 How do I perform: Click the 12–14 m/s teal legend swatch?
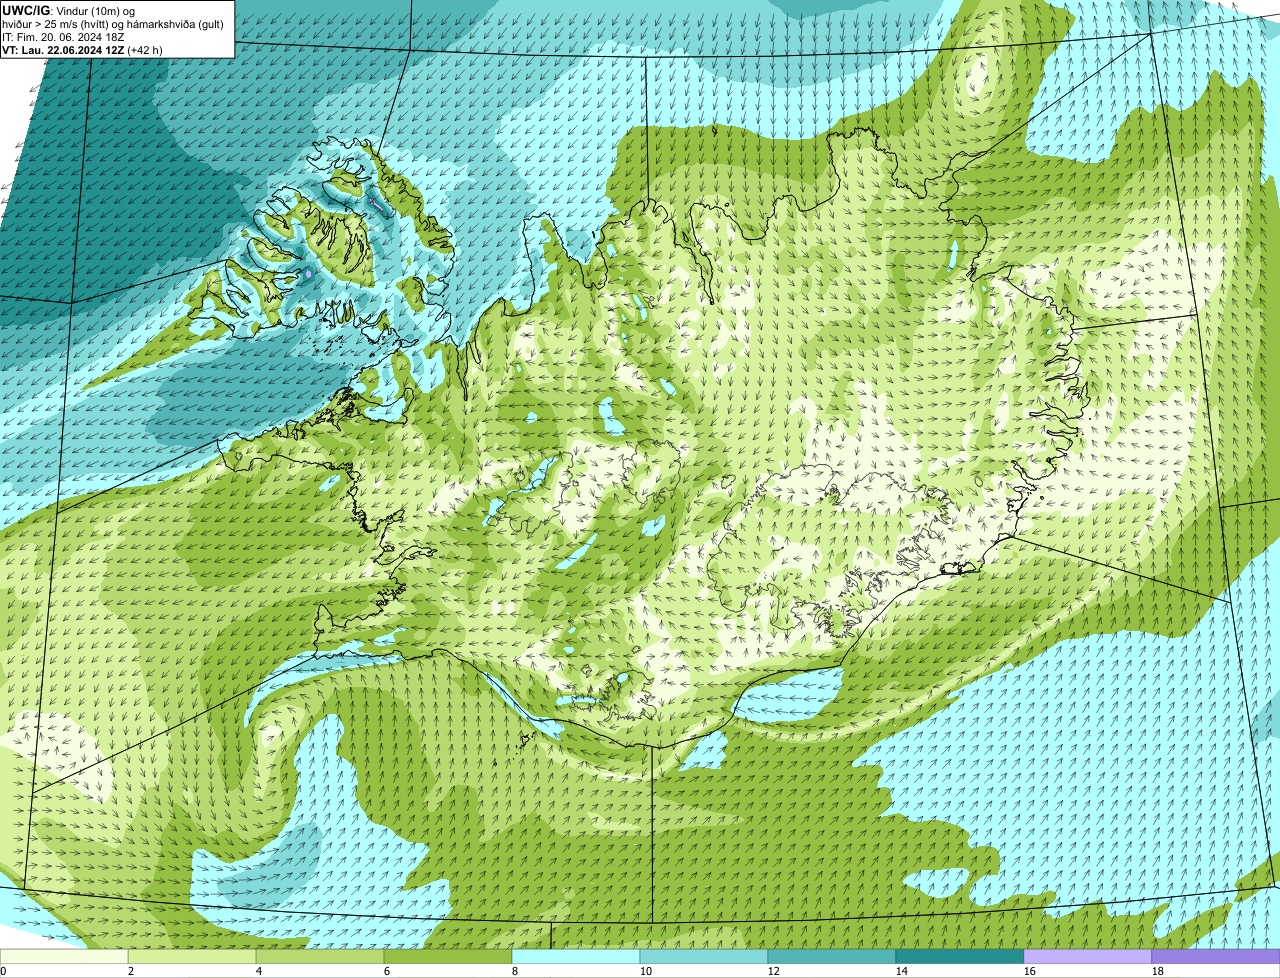832,957
